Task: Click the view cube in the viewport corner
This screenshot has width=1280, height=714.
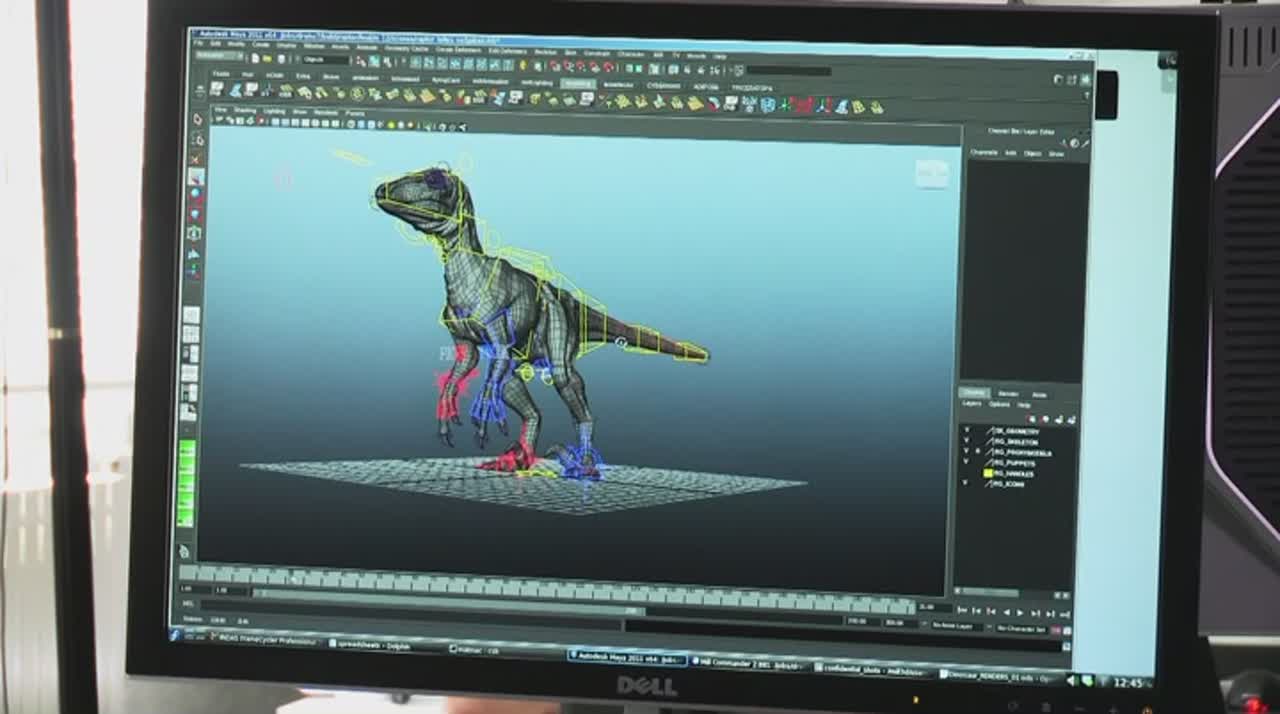Action: point(930,173)
